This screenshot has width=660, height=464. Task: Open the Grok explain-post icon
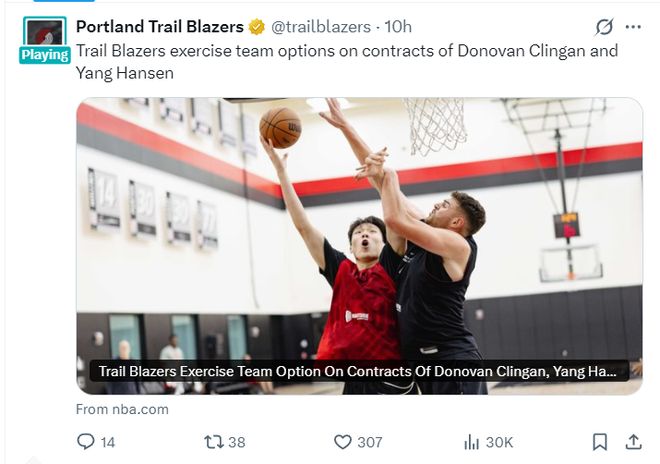604,27
